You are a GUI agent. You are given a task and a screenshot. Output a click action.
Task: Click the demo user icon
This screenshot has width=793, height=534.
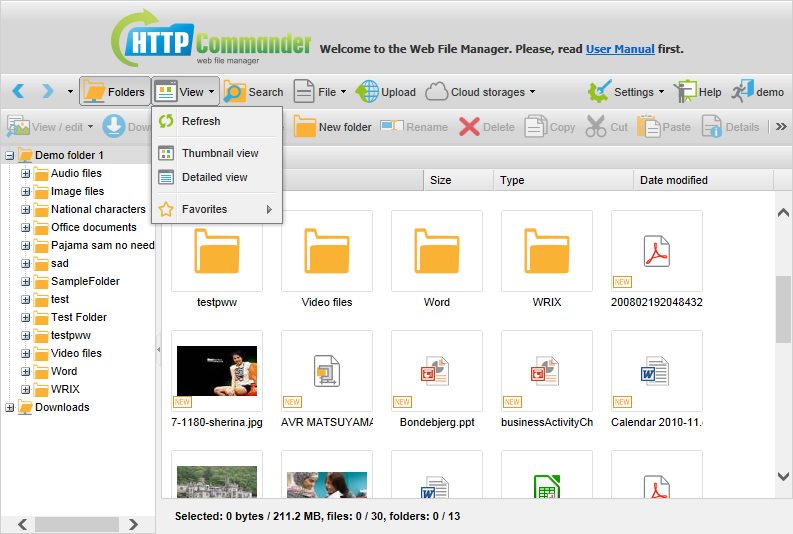(x=741, y=92)
